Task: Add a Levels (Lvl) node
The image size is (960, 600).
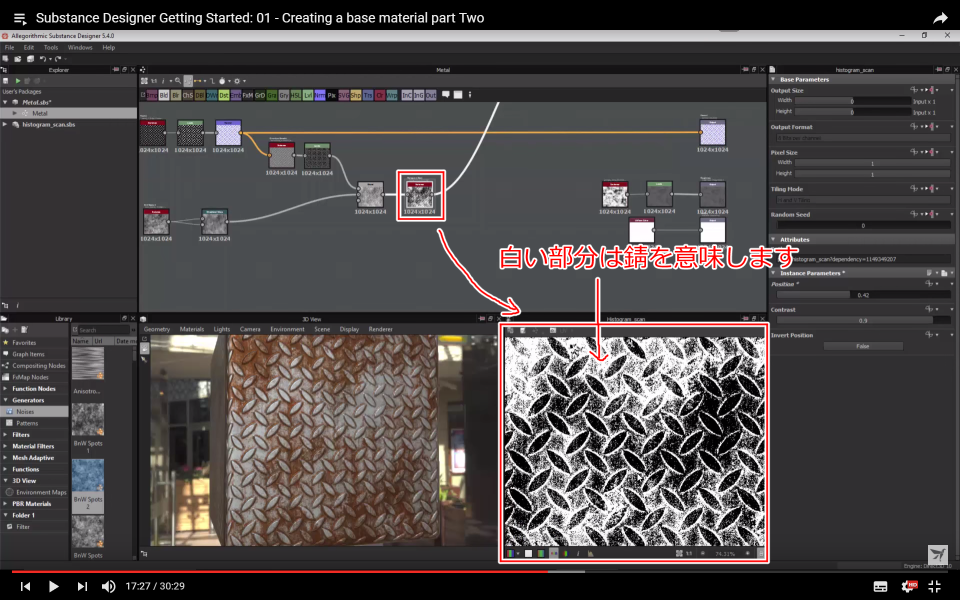Action: (307, 96)
